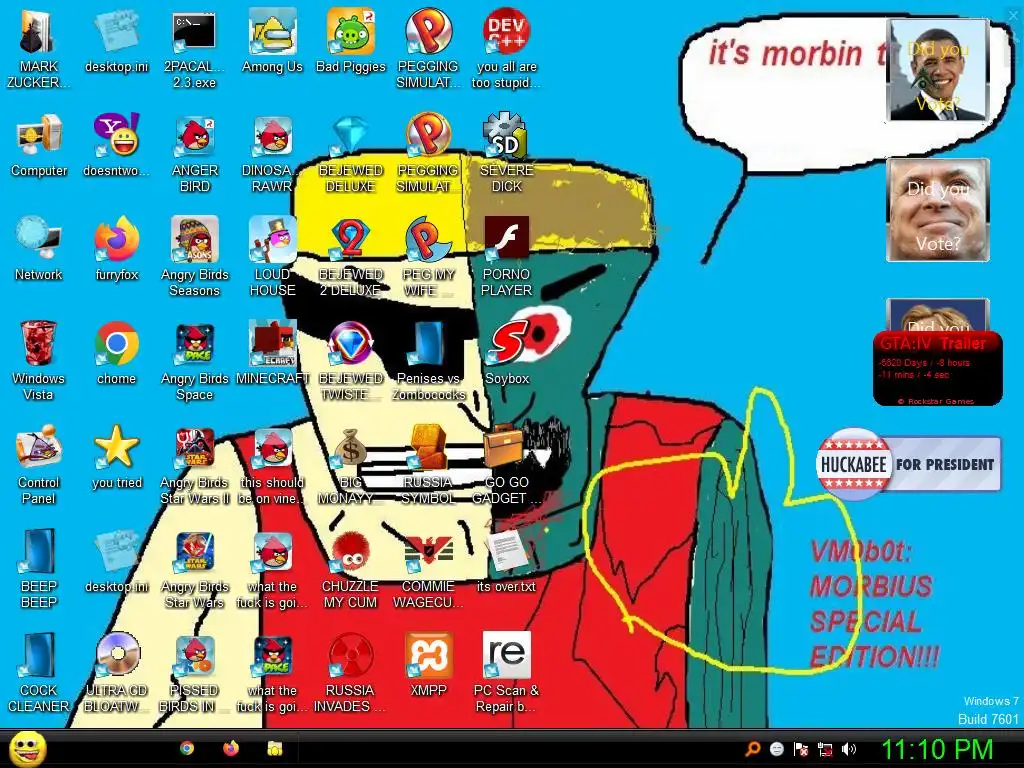Click the smiley face Start button
Screen dimensions: 1024x768
(27, 748)
